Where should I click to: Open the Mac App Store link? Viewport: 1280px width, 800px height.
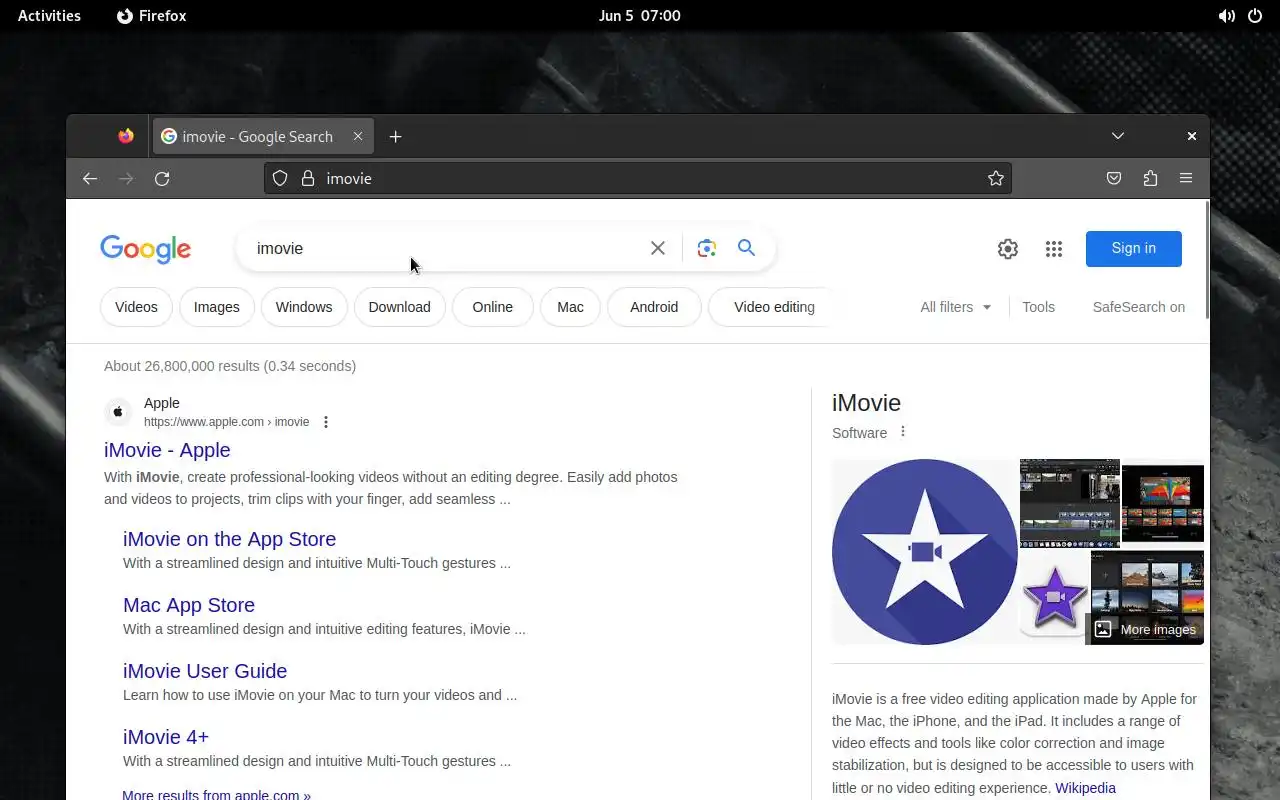pyautogui.click(x=189, y=605)
